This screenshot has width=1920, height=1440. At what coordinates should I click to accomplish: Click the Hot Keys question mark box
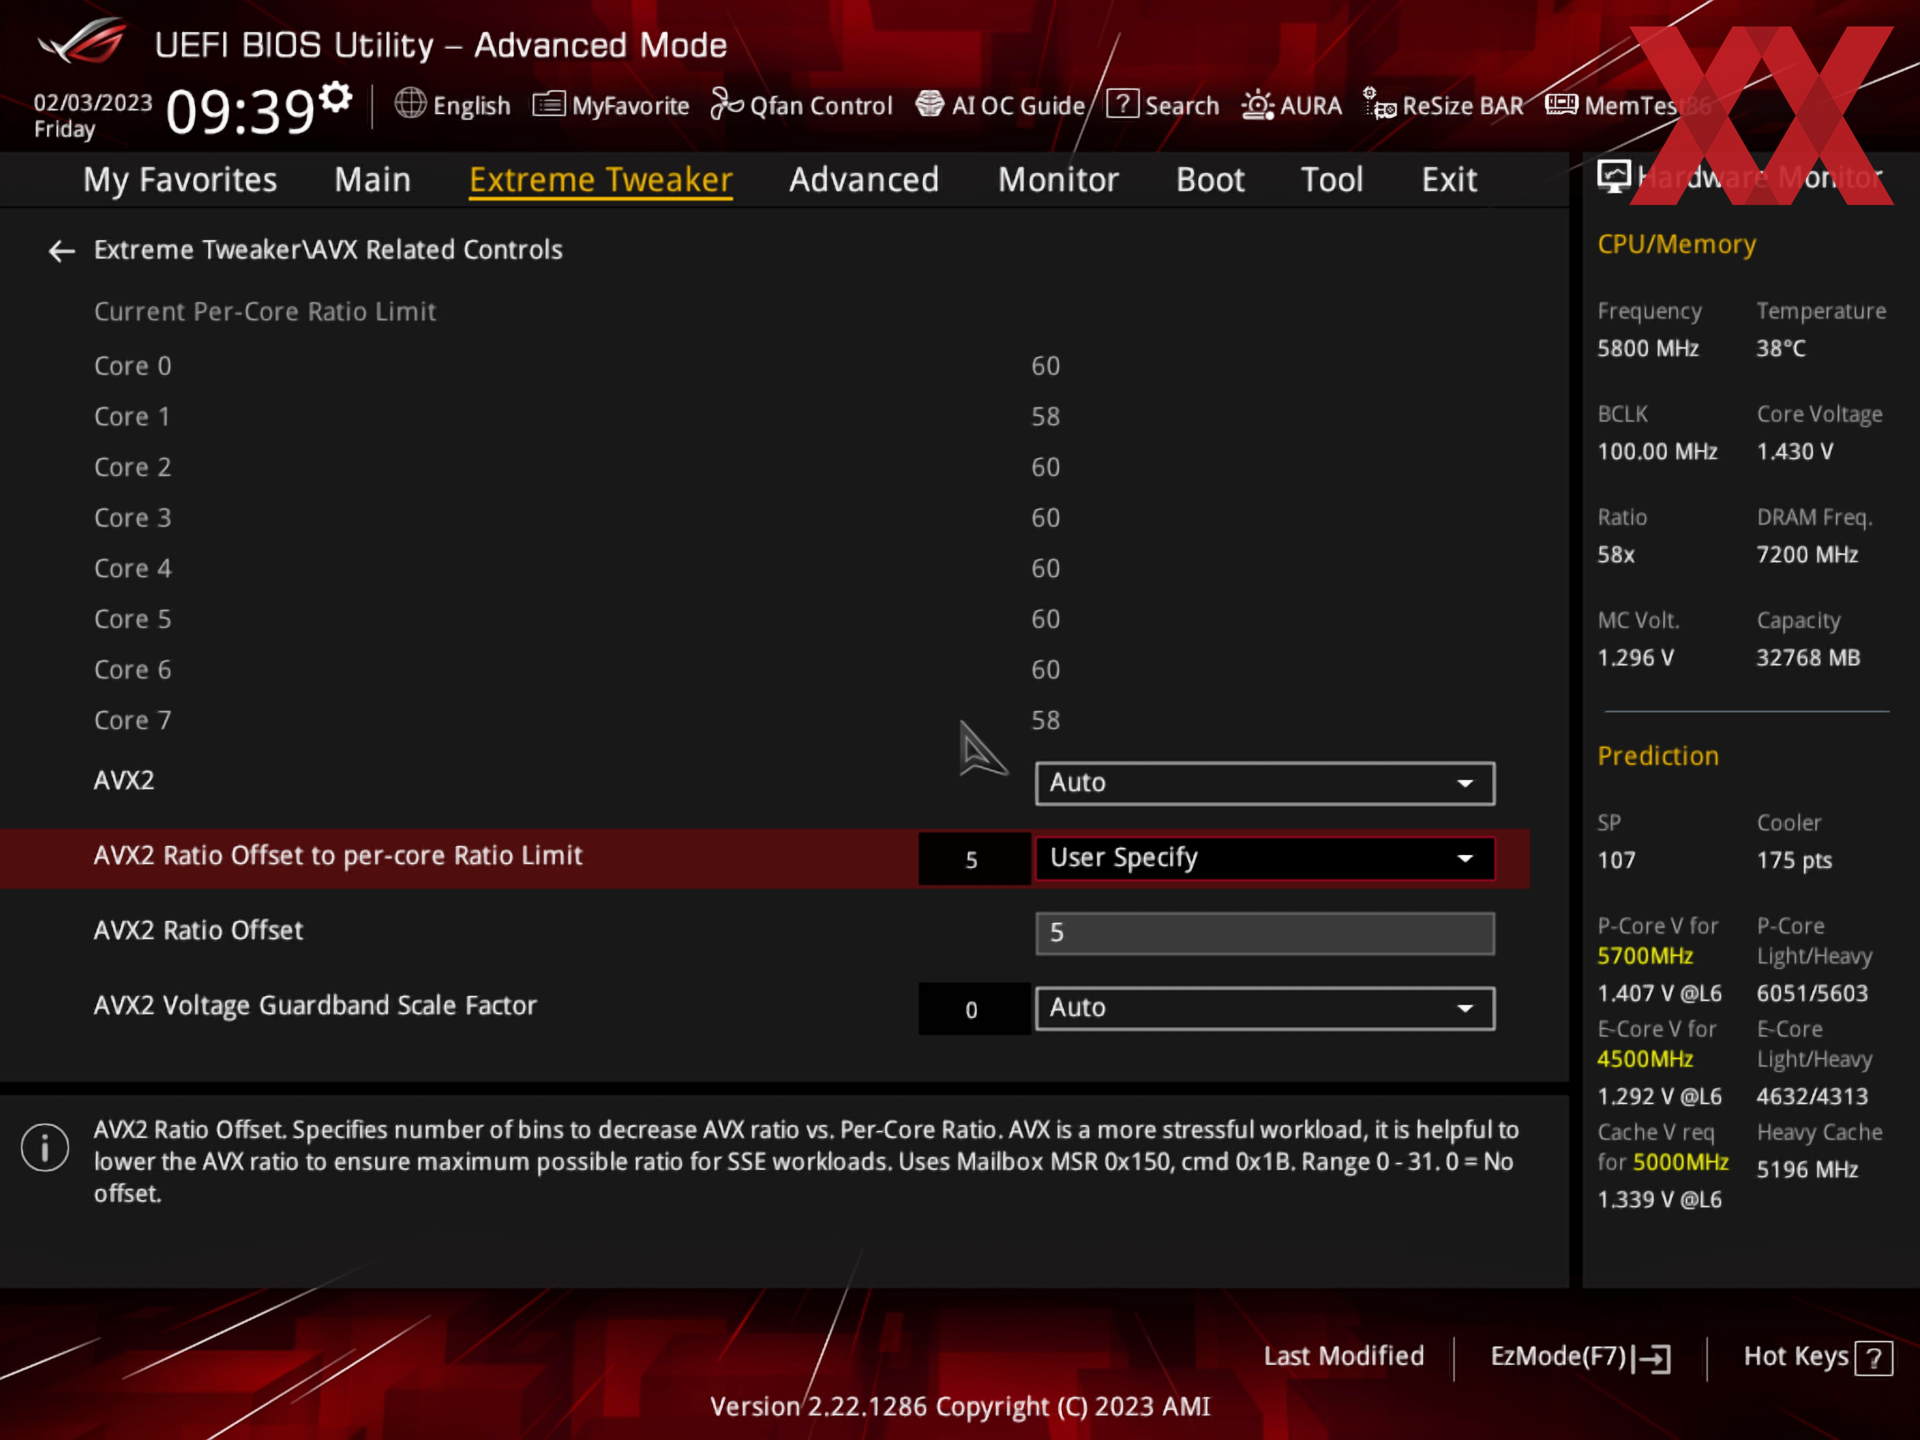click(1873, 1359)
